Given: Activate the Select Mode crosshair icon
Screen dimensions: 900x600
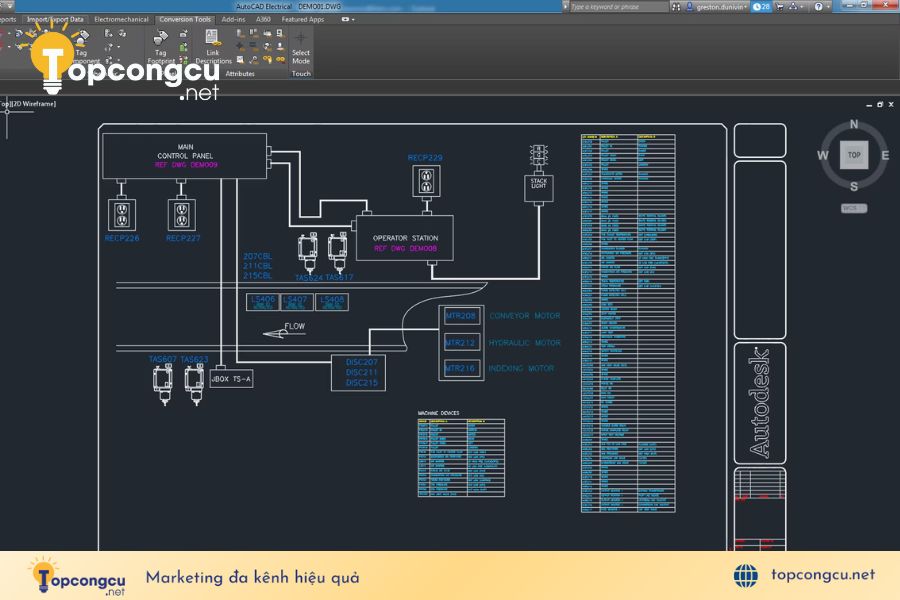Looking at the screenshot, I should pos(301,38).
